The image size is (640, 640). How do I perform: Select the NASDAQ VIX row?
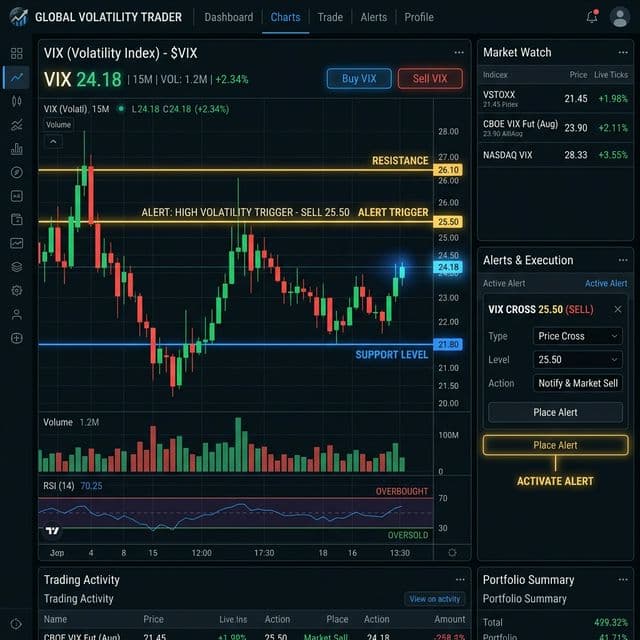[x=555, y=155]
